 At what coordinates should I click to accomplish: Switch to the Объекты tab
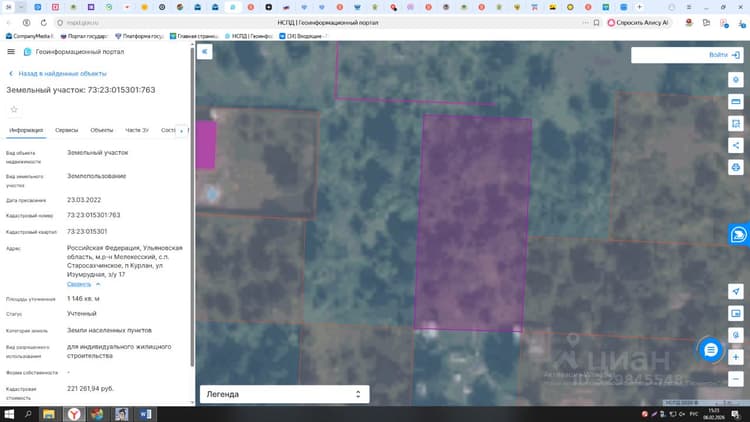[101, 130]
